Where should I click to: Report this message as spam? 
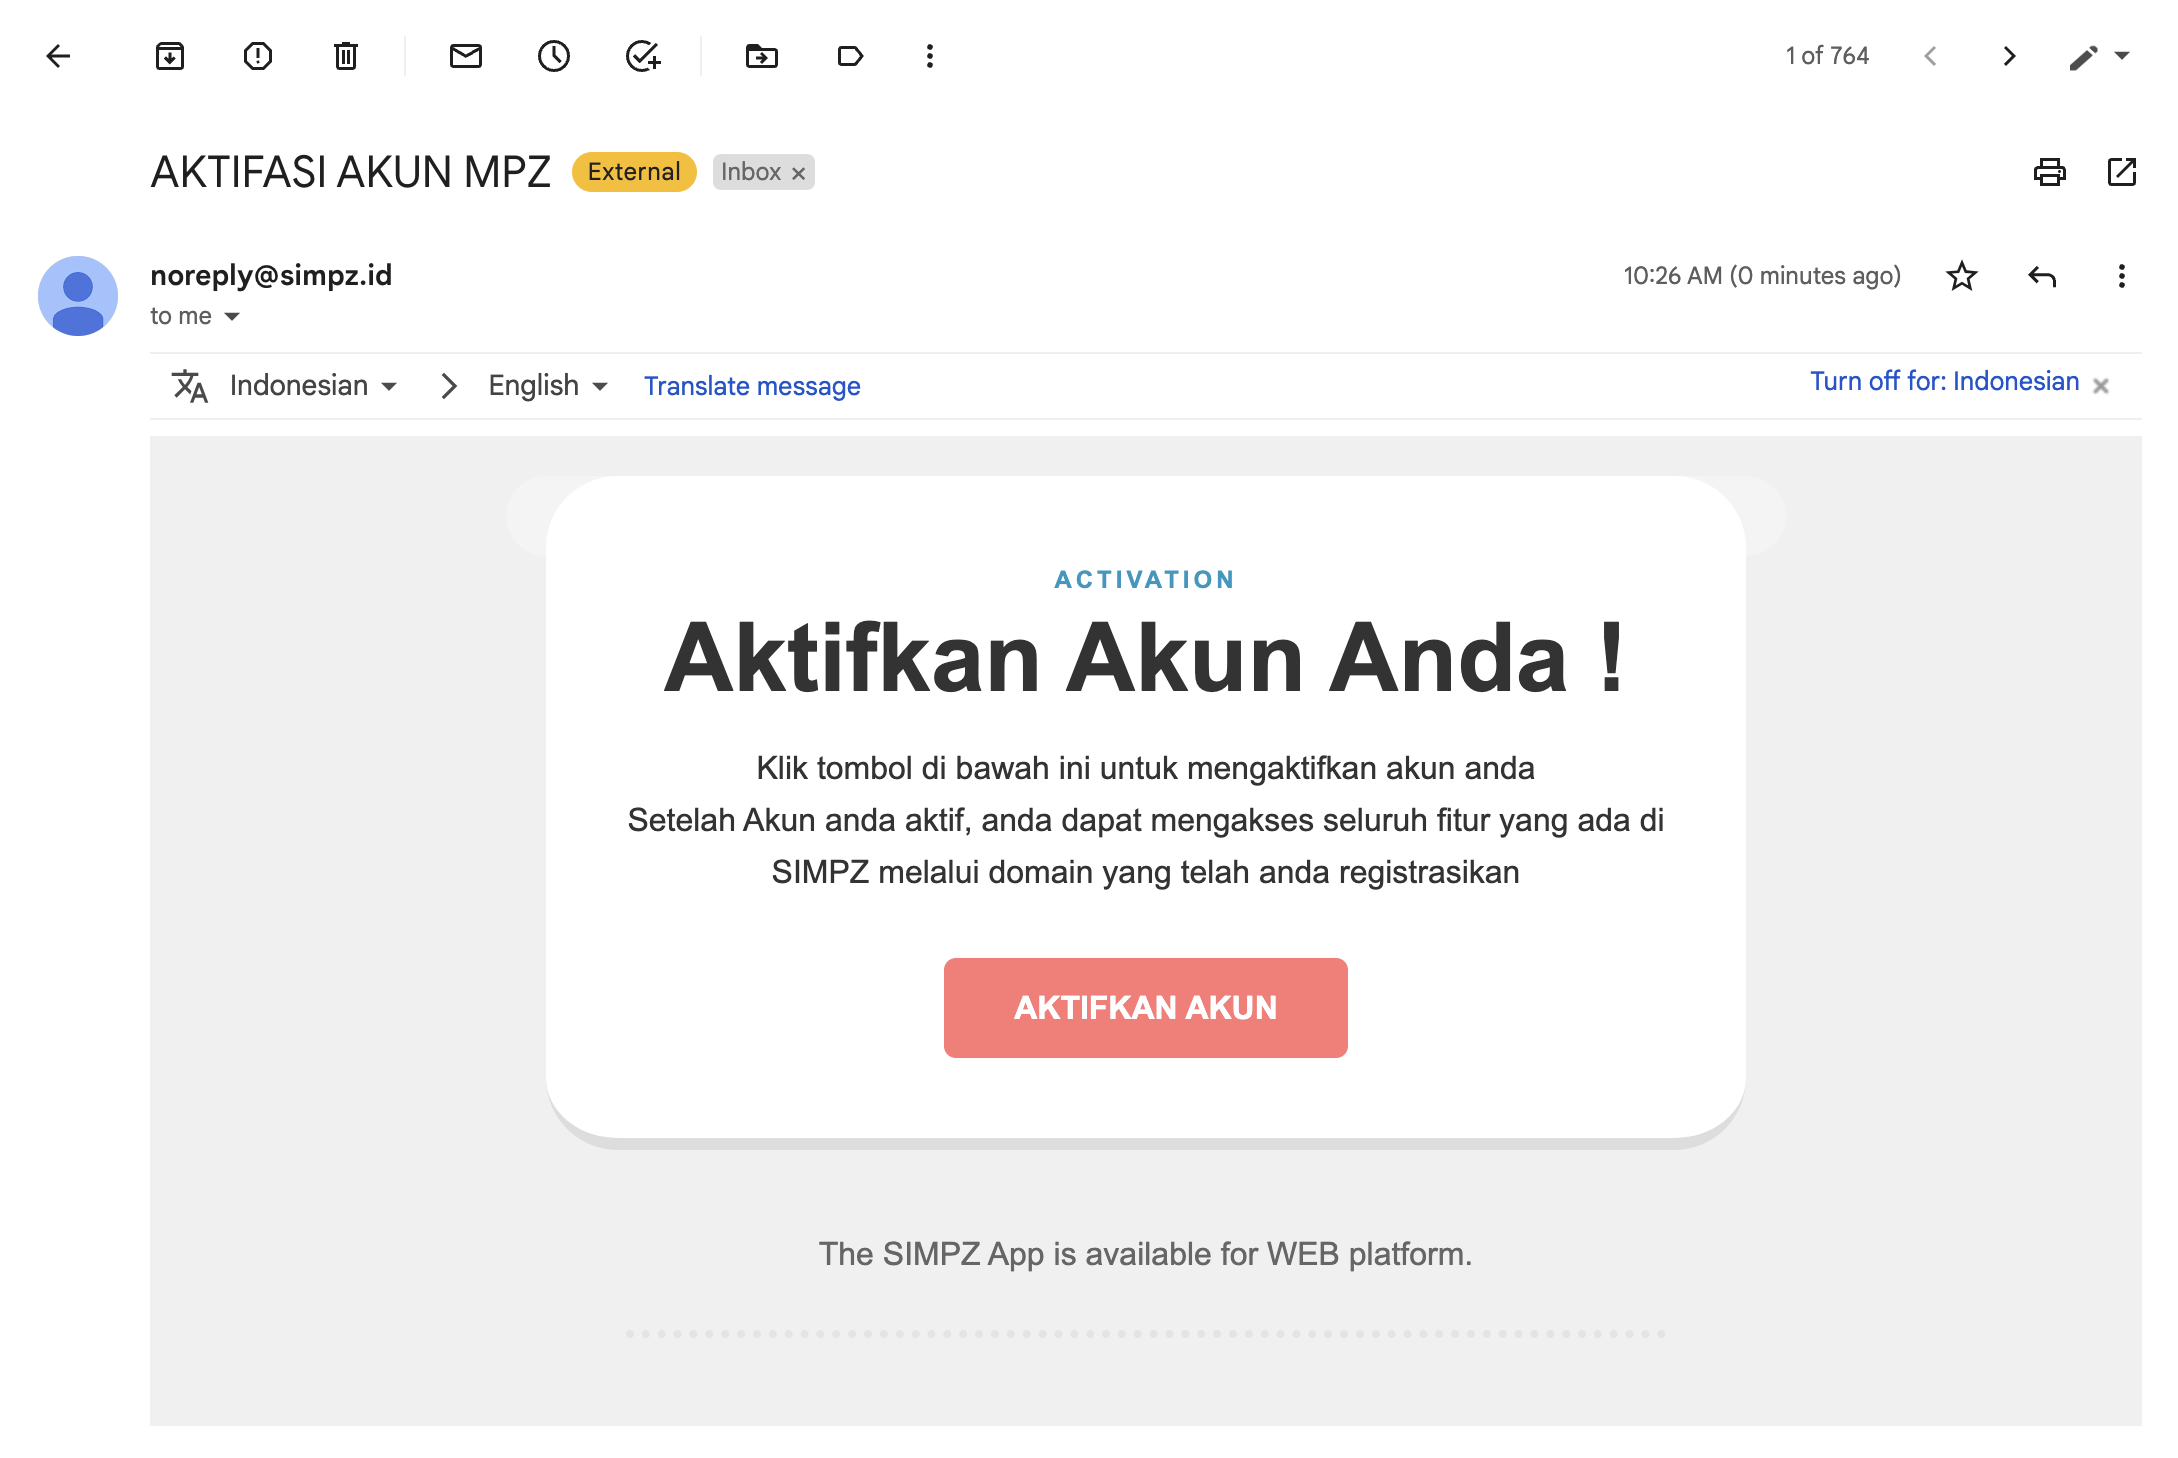[258, 56]
